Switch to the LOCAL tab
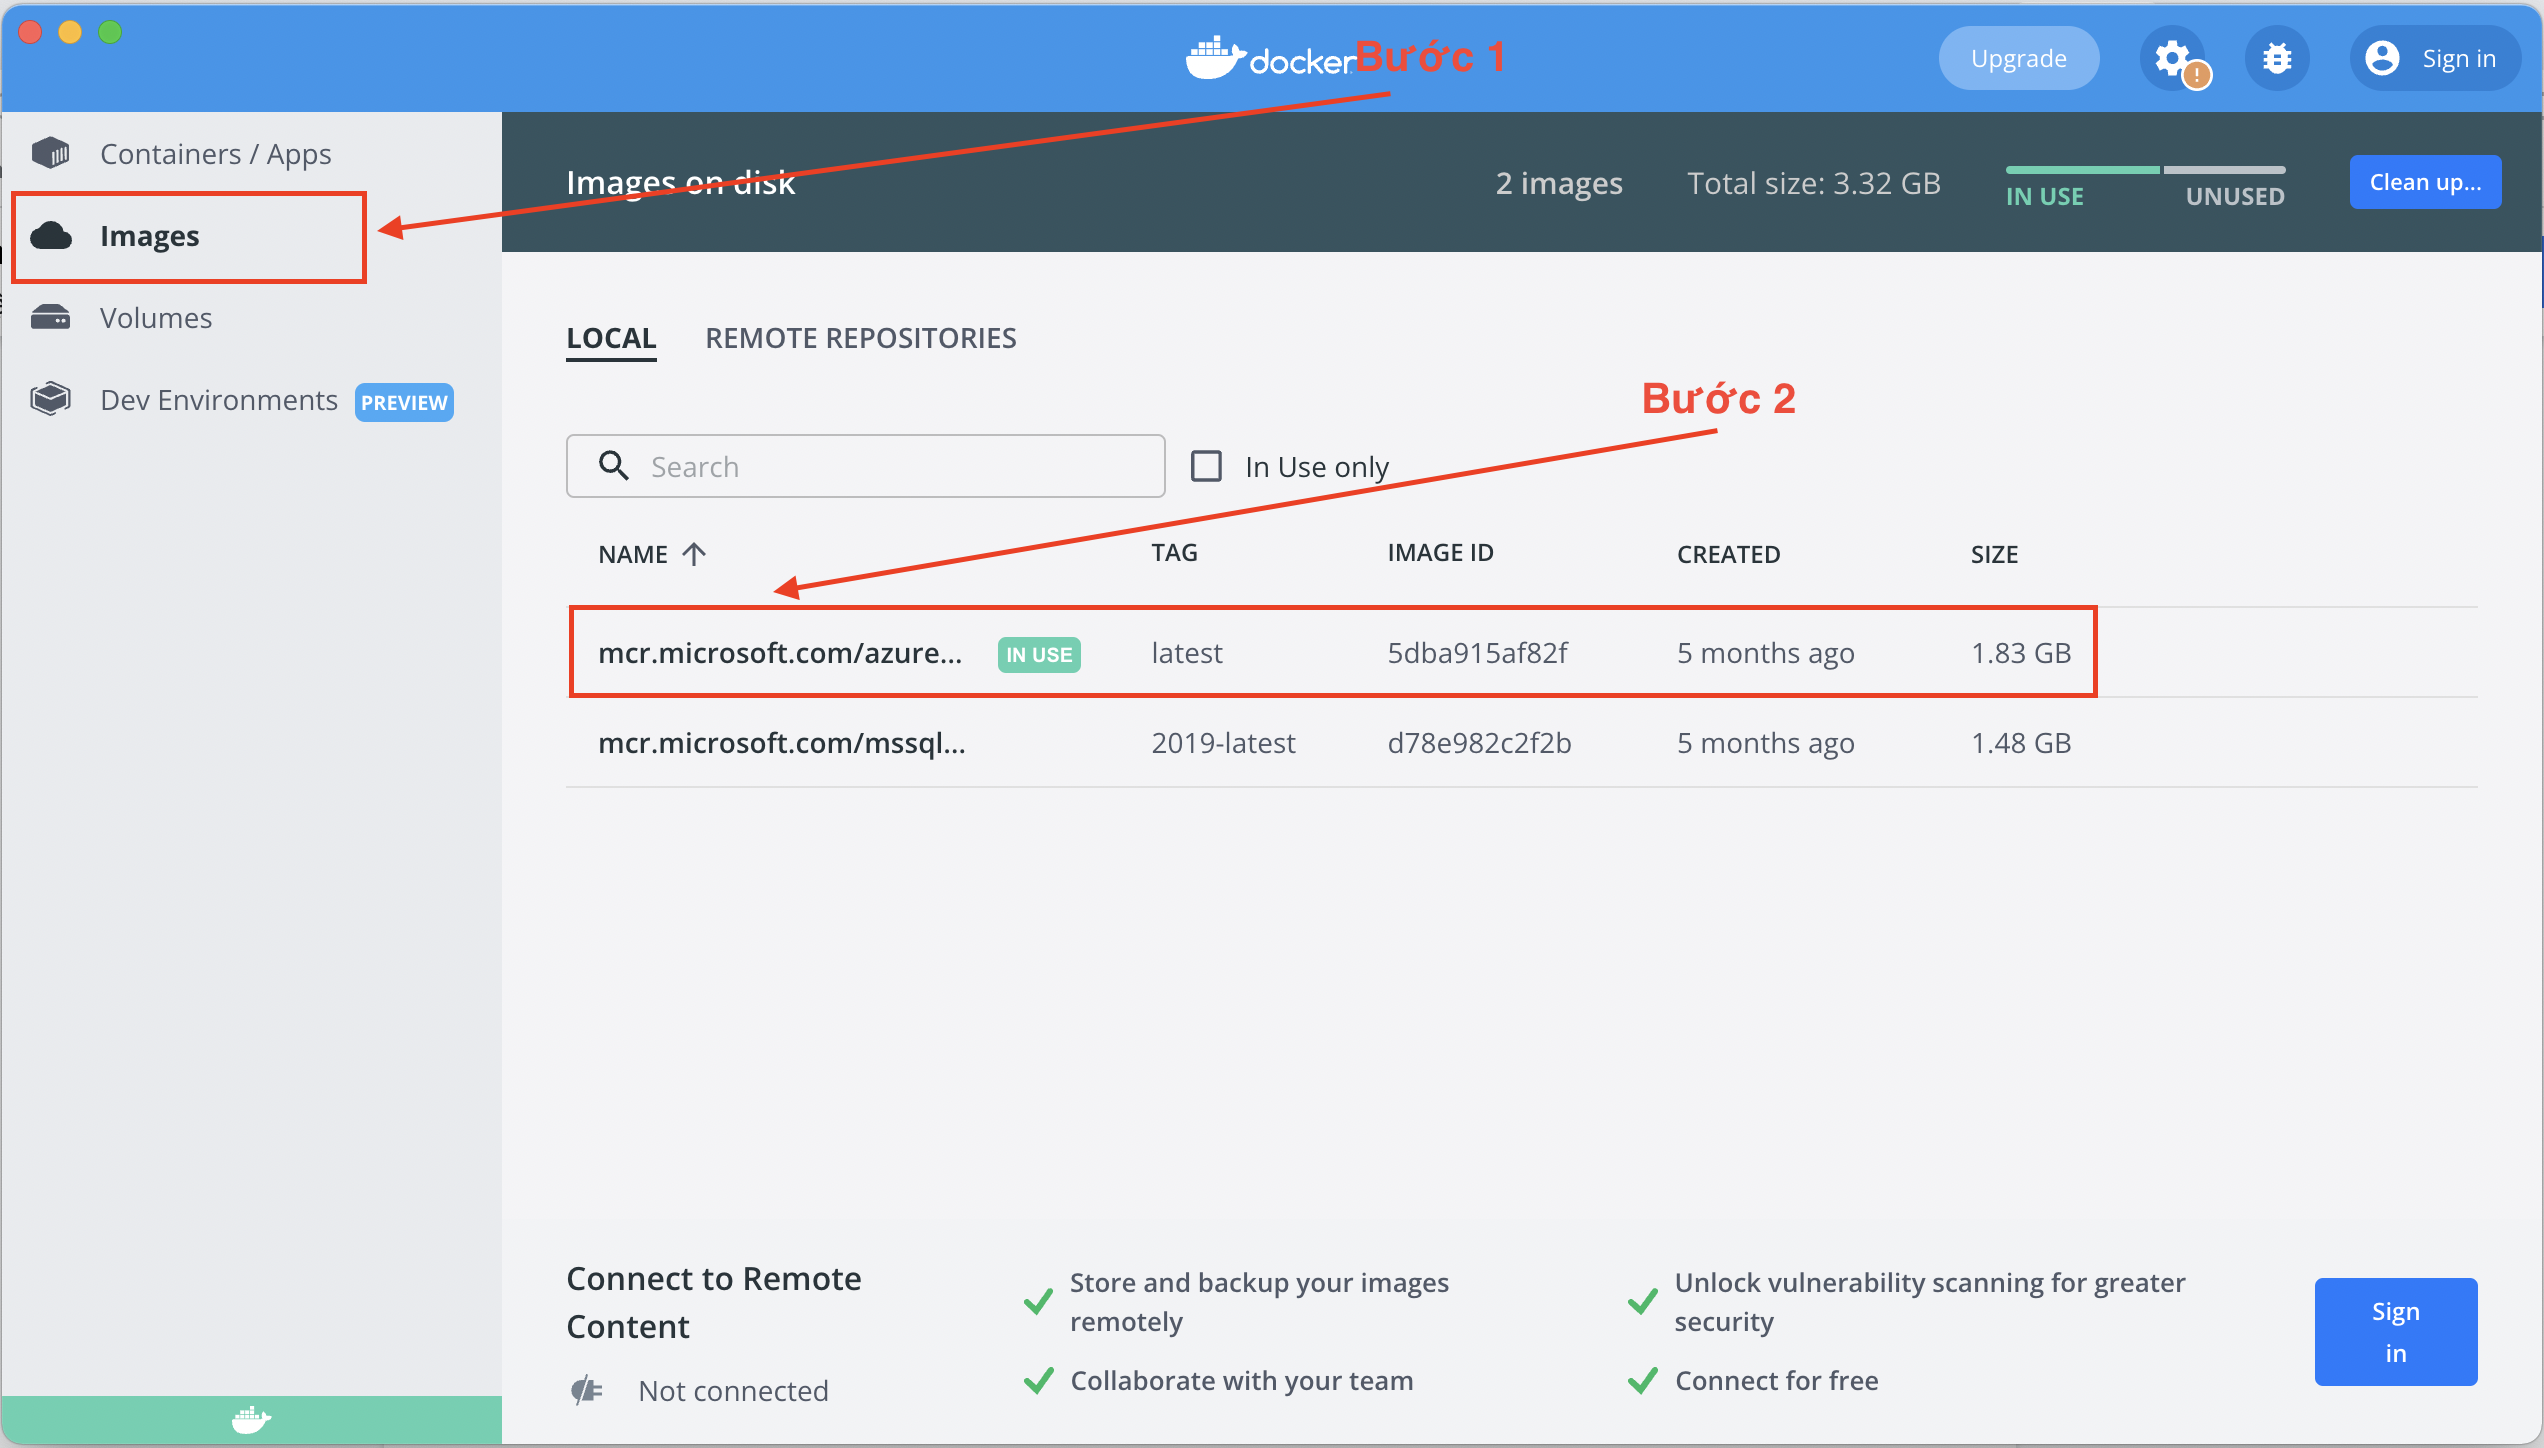Image resolution: width=2544 pixels, height=1448 pixels. [x=610, y=338]
